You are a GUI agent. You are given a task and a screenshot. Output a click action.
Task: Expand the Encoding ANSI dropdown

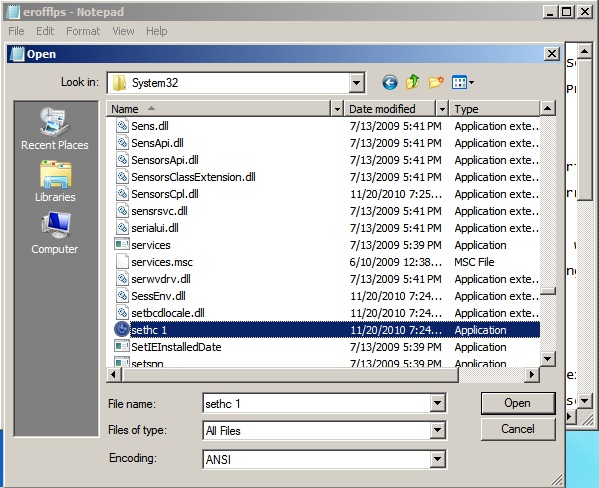[x=437, y=459]
